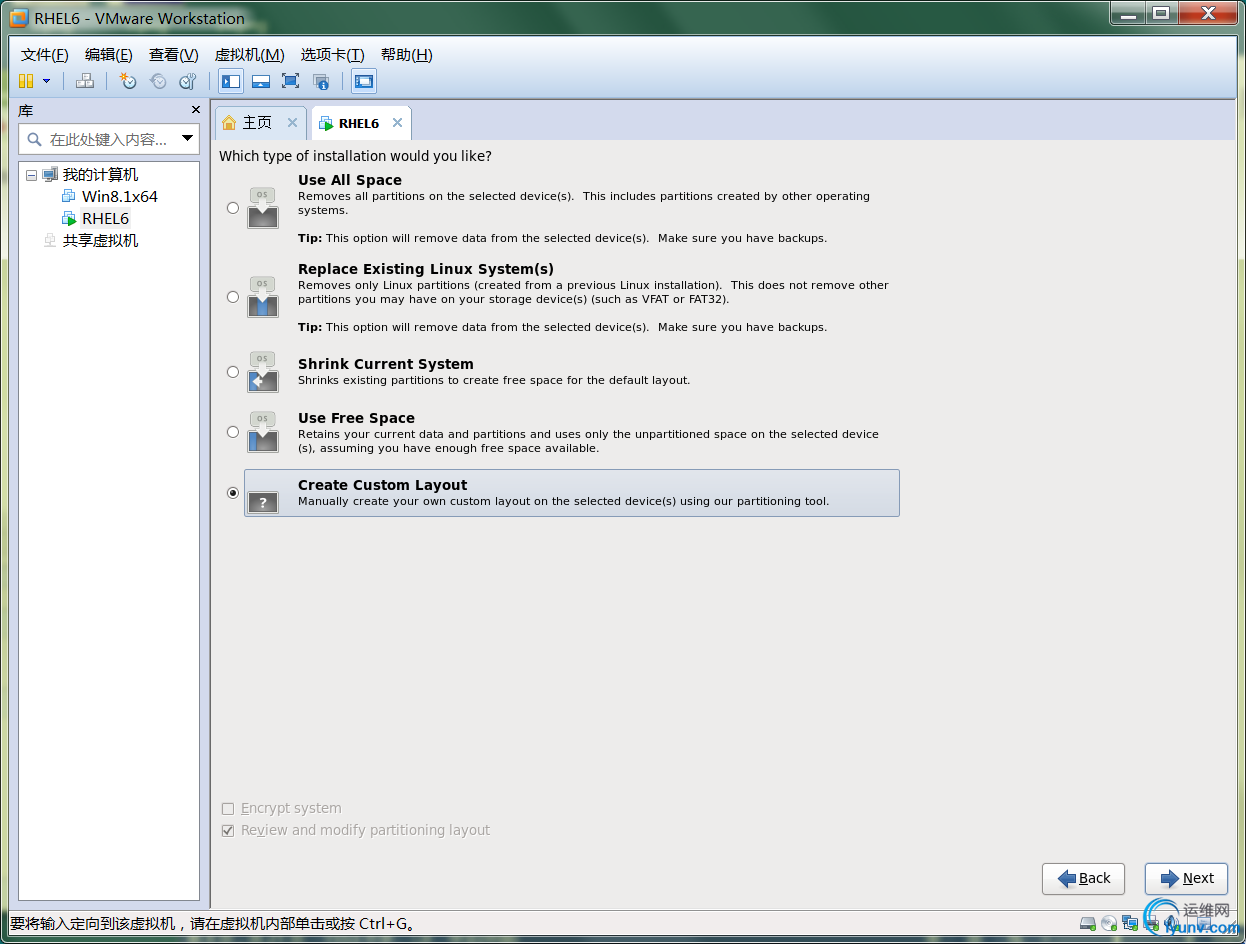Collapse the 我的计算机 tree node

[31, 175]
